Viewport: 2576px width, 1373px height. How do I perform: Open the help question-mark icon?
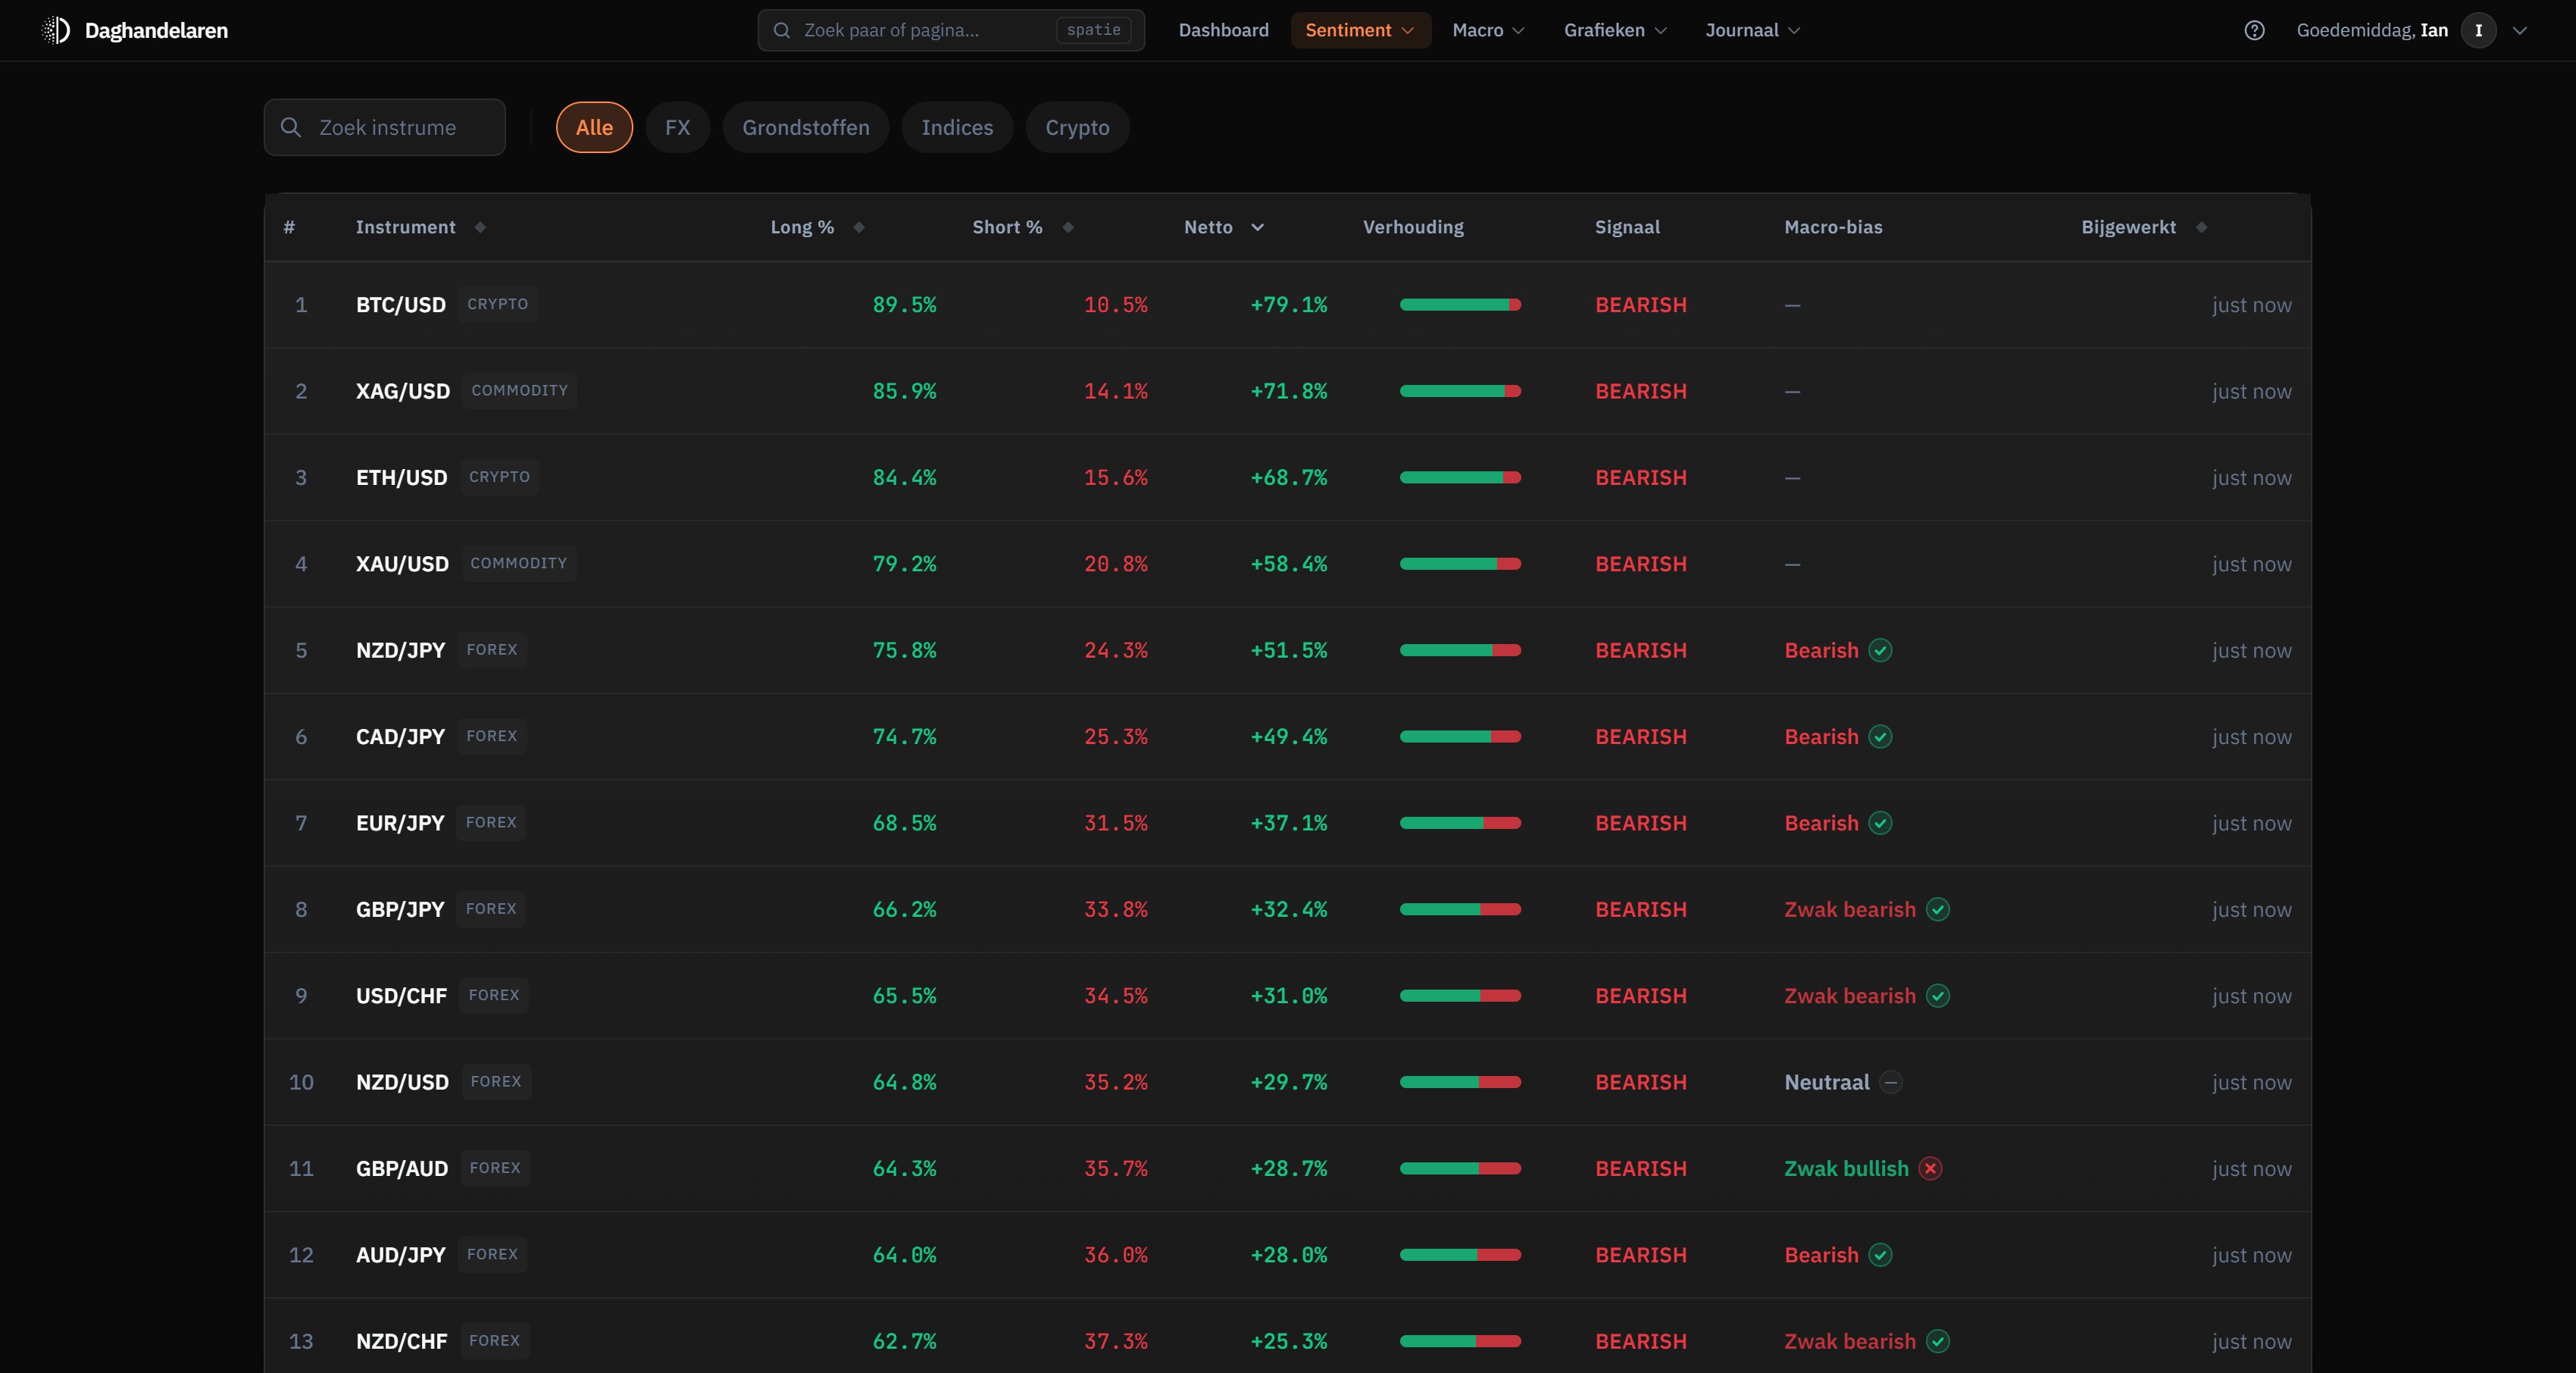click(x=2254, y=30)
